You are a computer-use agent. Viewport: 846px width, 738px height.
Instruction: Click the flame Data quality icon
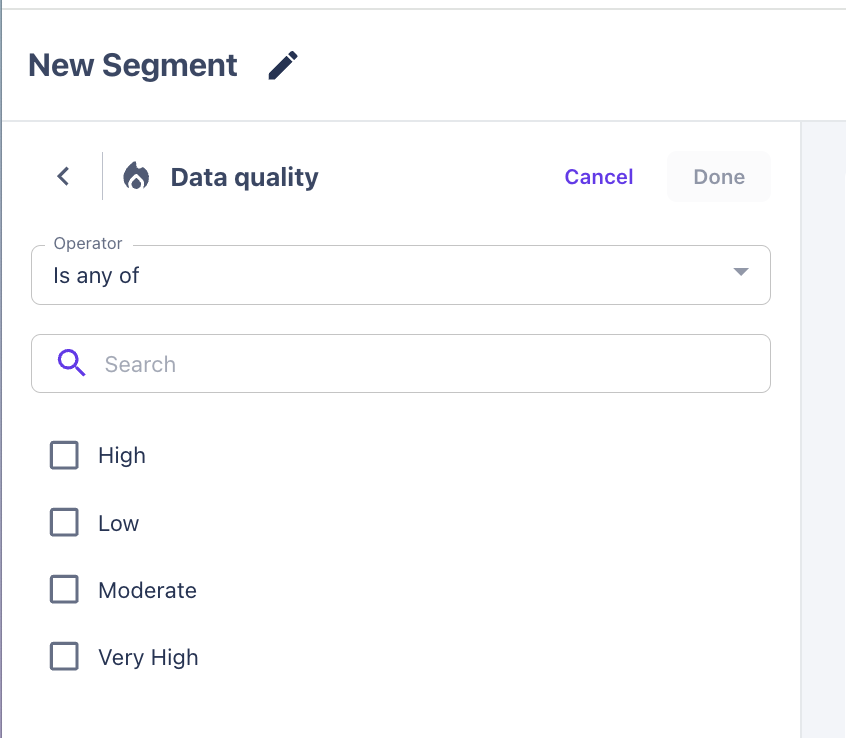(x=136, y=177)
